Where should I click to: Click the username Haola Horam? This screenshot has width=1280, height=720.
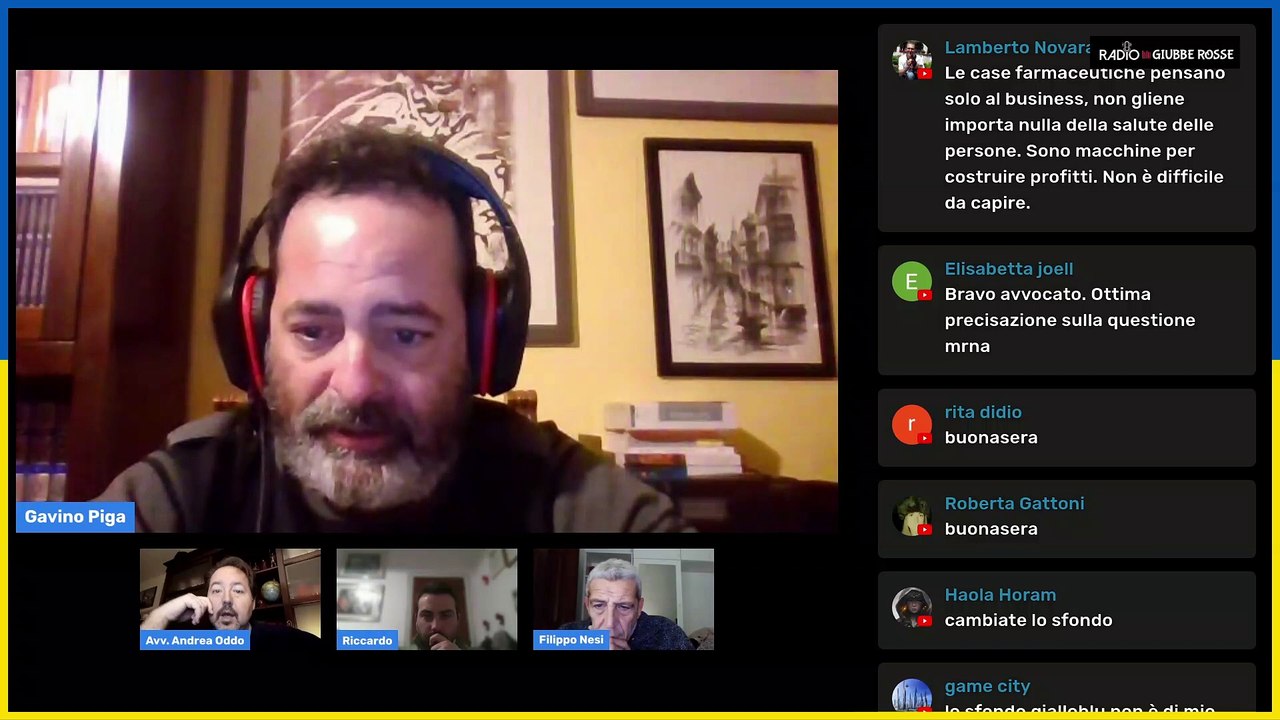(1000, 595)
